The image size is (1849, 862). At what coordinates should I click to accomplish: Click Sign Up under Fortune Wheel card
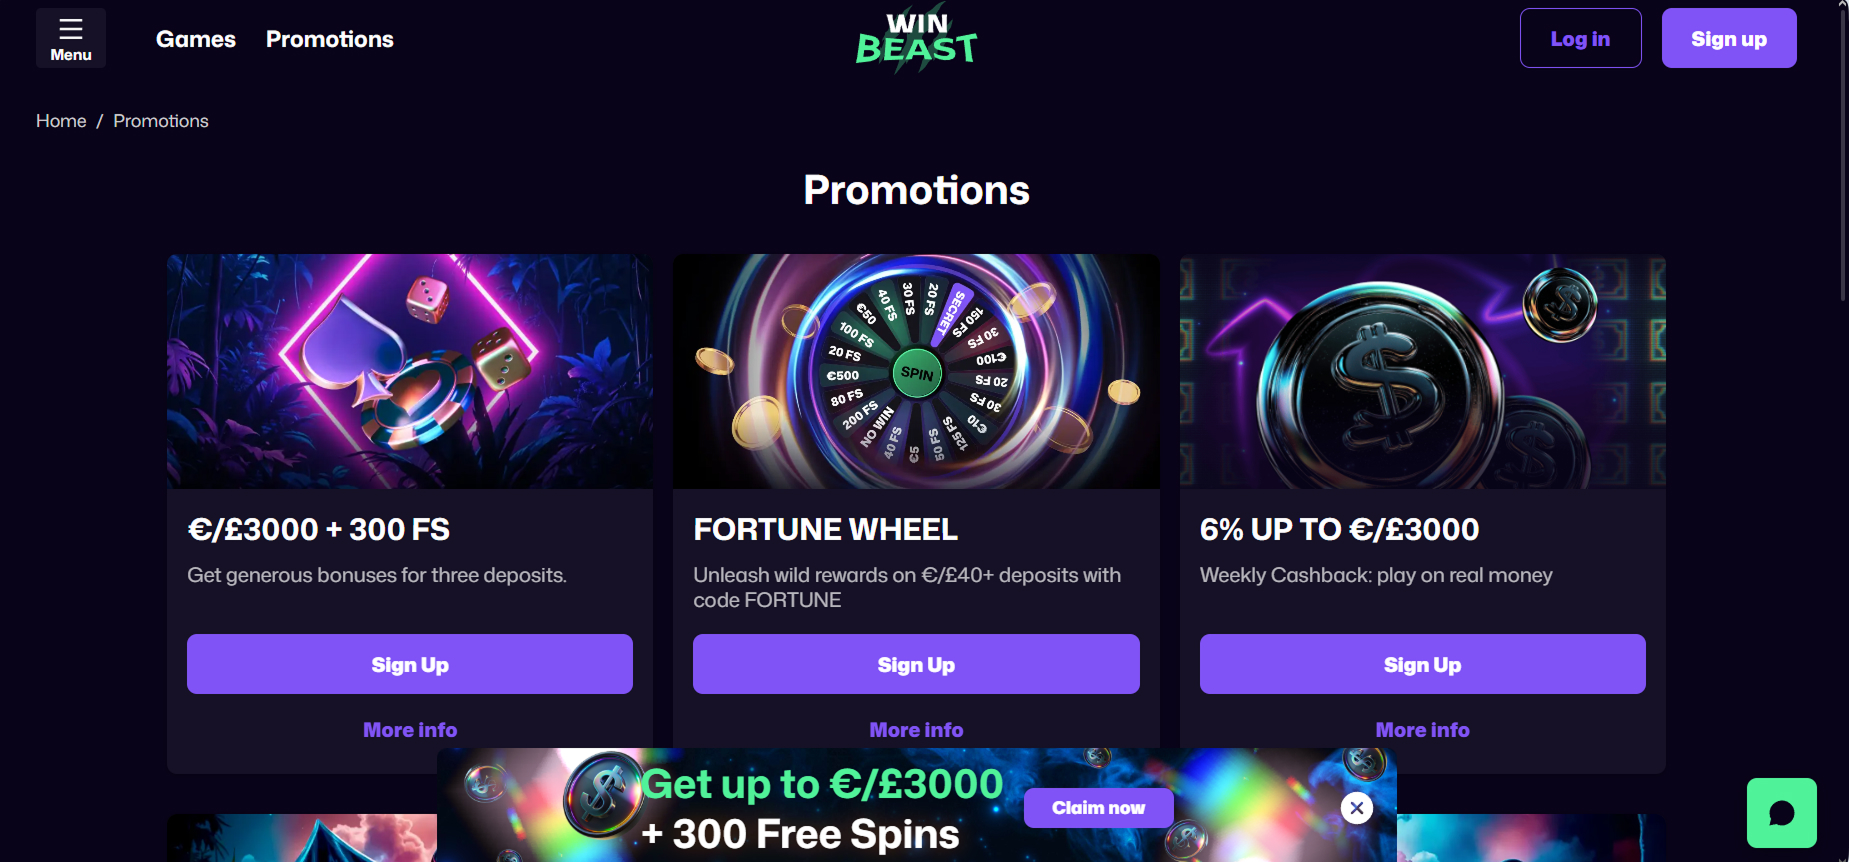[x=916, y=664]
